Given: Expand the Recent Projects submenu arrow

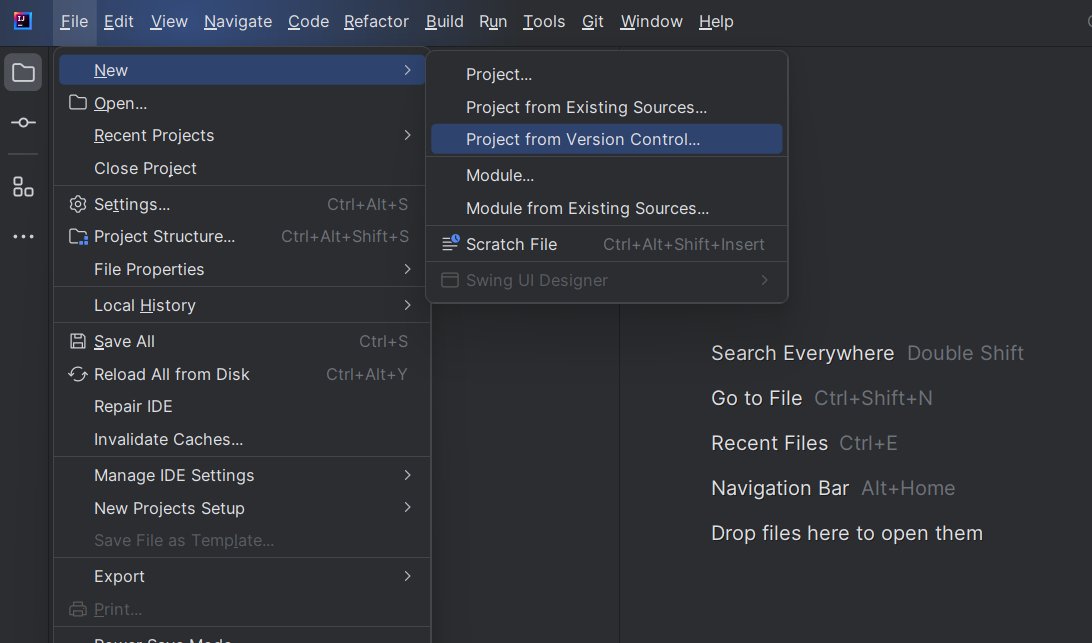Looking at the screenshot, I should (x=408, y=135).
